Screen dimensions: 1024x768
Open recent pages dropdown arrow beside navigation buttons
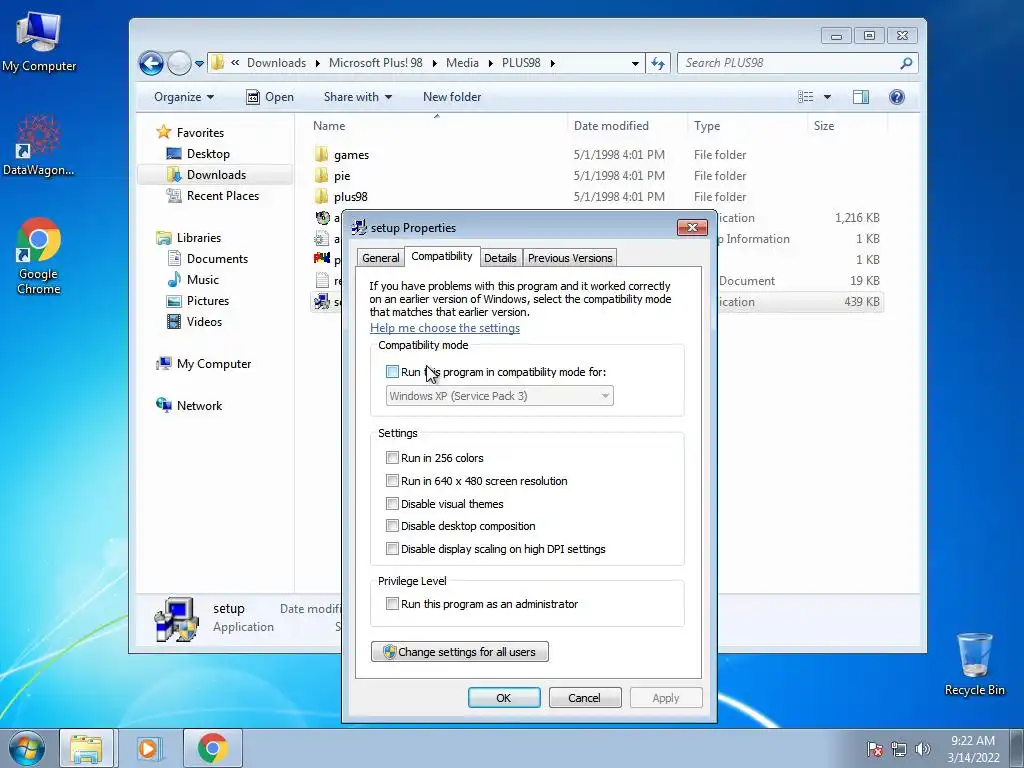pos(199,63)
